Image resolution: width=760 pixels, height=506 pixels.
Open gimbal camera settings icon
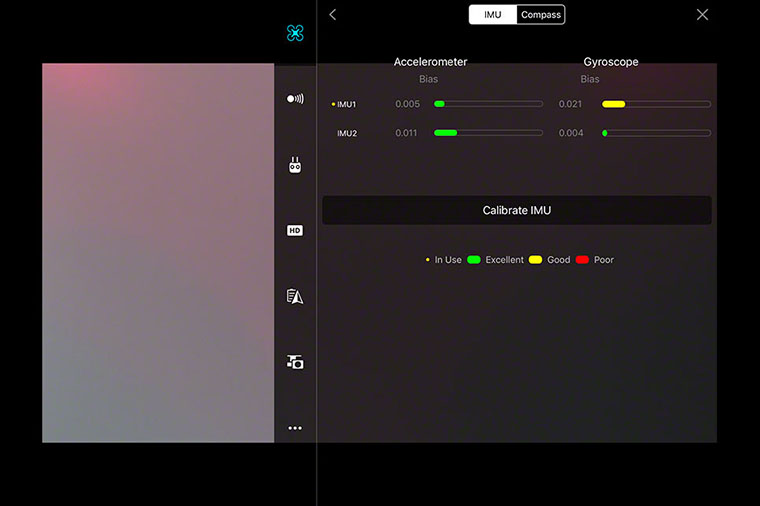(295, 362)
